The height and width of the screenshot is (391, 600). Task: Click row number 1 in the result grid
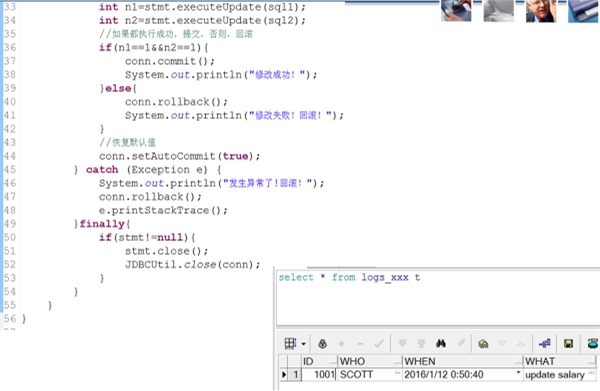click(295, 375)
